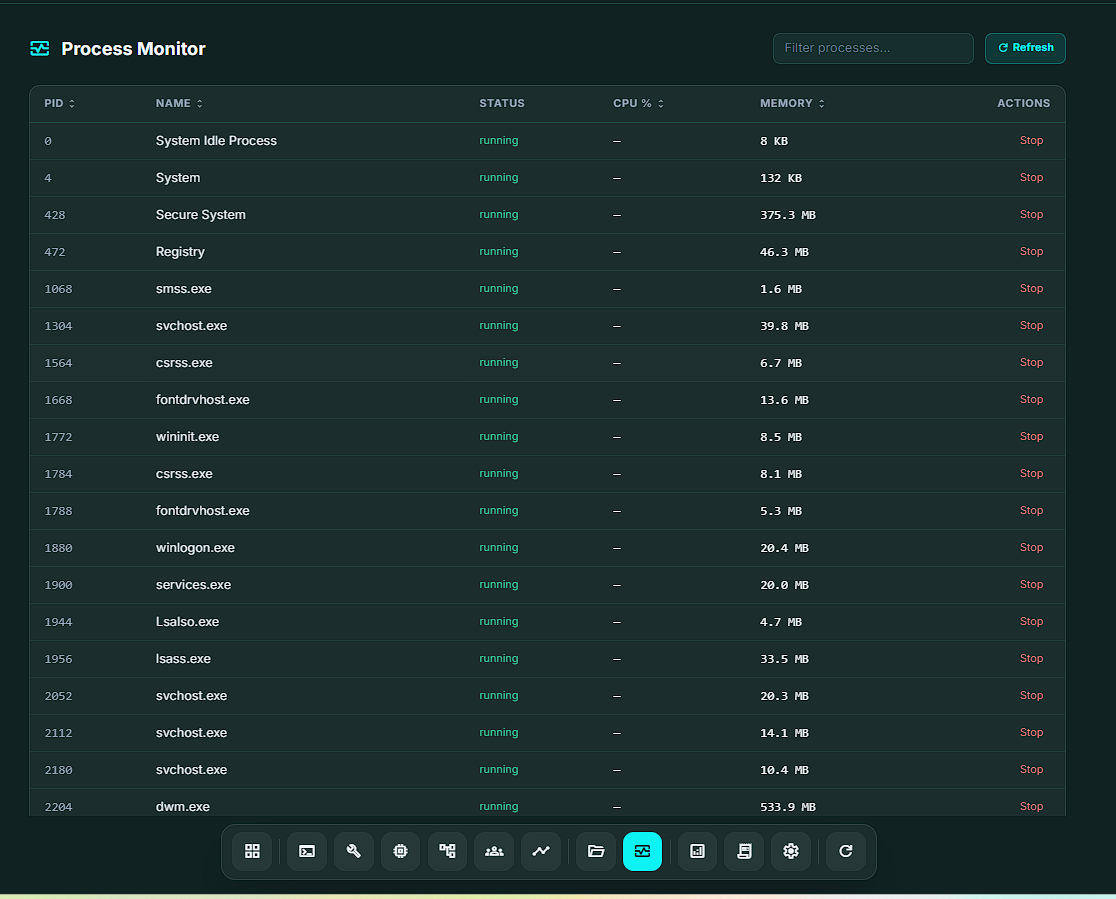This screenshot has width=1116, height=899.
Task: Click the Filter processes input field
Action: coord(872,48)
